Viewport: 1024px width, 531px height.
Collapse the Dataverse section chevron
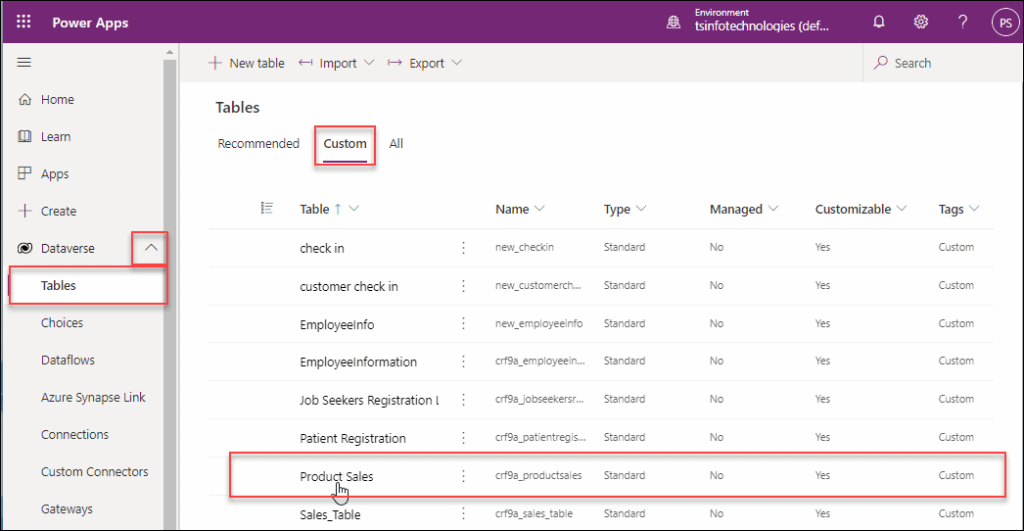pyautogui.click(x=151, y=248)
